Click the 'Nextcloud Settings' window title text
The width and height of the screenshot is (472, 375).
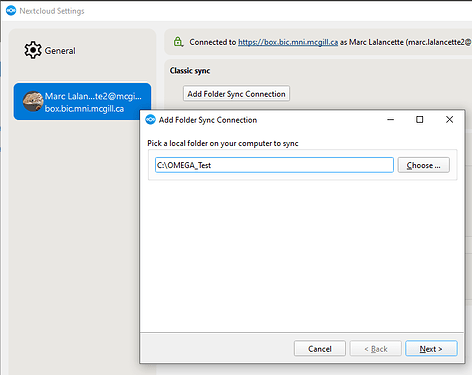coord(52,11)
